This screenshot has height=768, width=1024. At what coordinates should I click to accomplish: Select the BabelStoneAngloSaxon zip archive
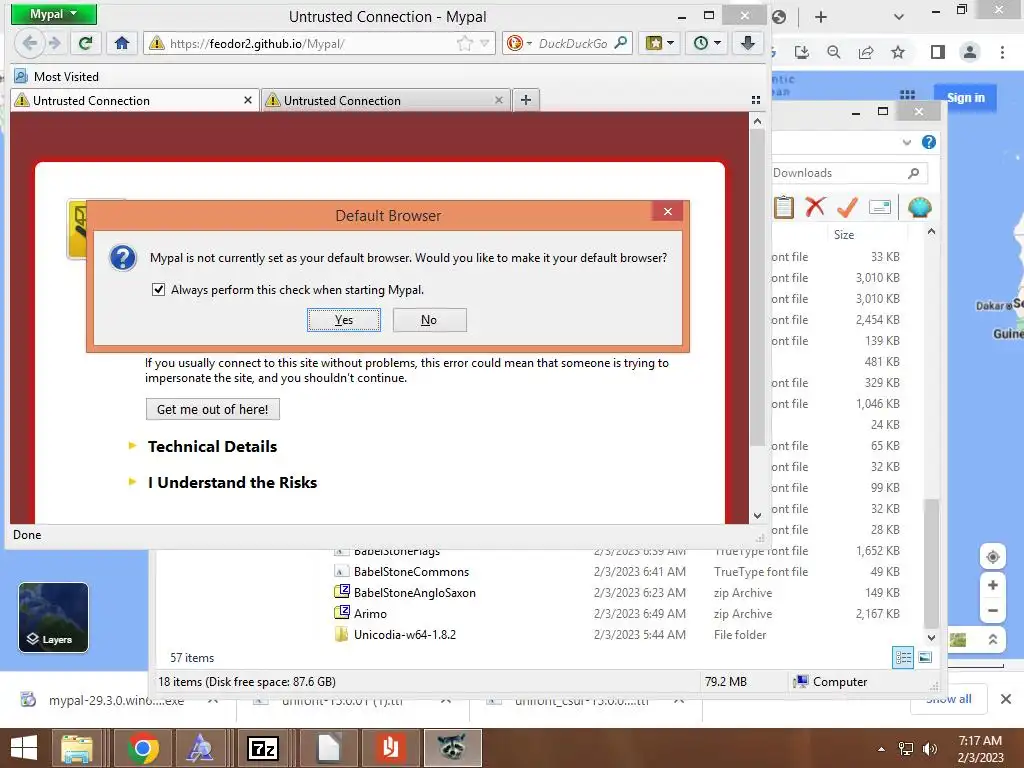(414, 592)
